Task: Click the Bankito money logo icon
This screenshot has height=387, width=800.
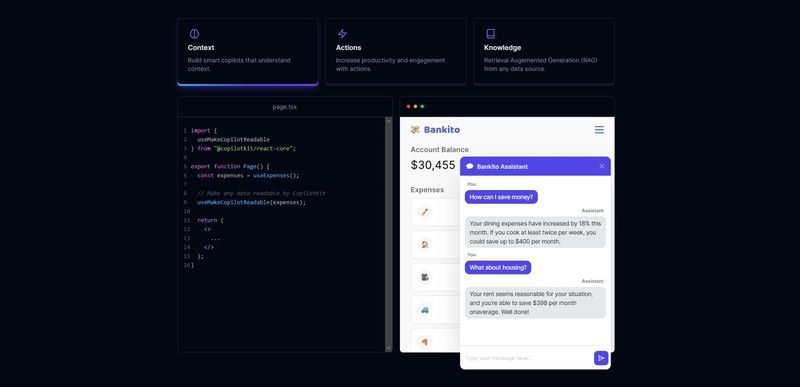Action: pos(415,130)
